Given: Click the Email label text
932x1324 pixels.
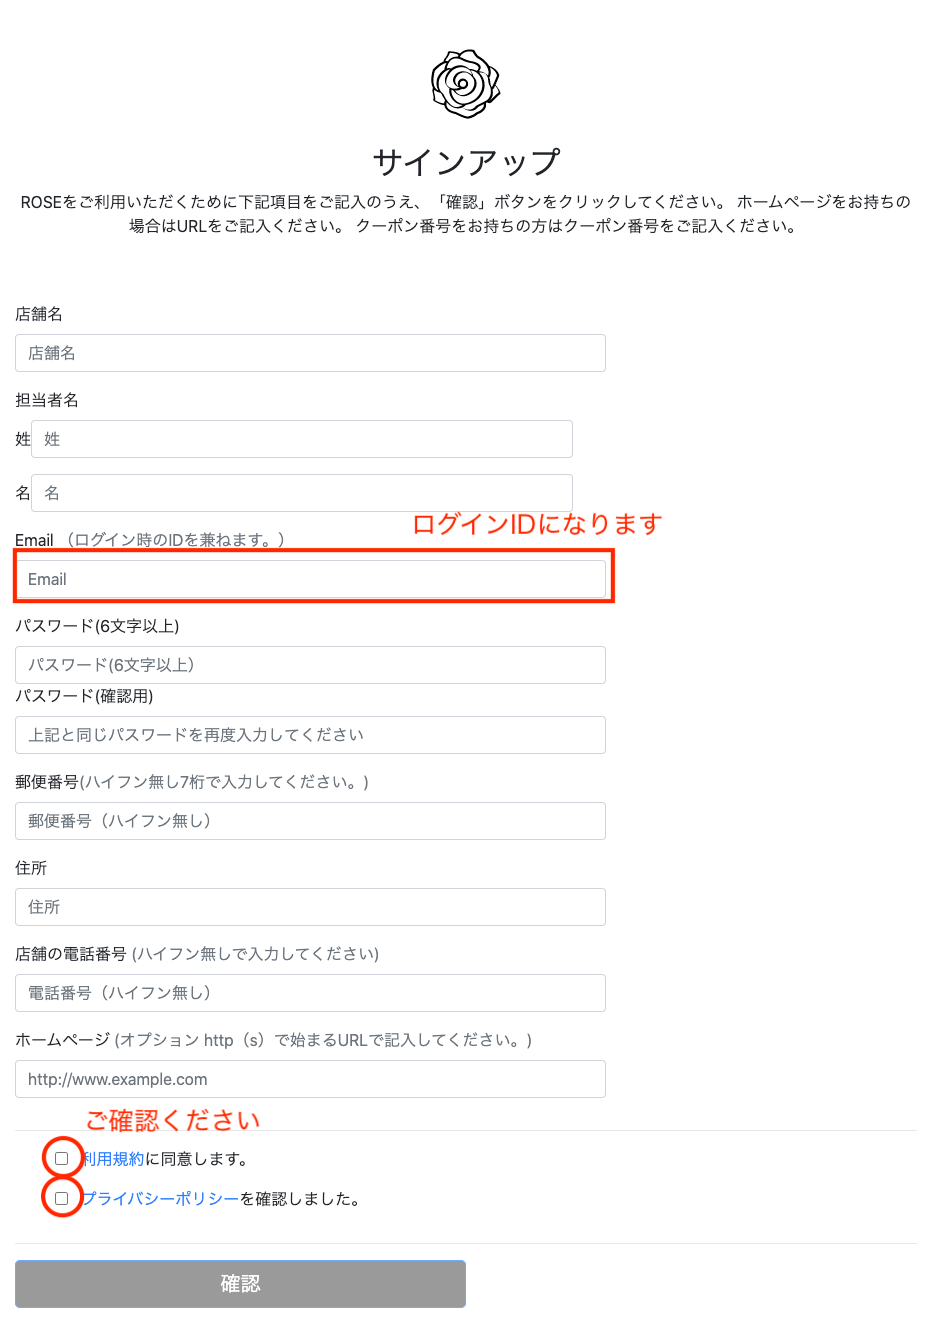Looking at the screenshot, I should [x=34, y=540].
